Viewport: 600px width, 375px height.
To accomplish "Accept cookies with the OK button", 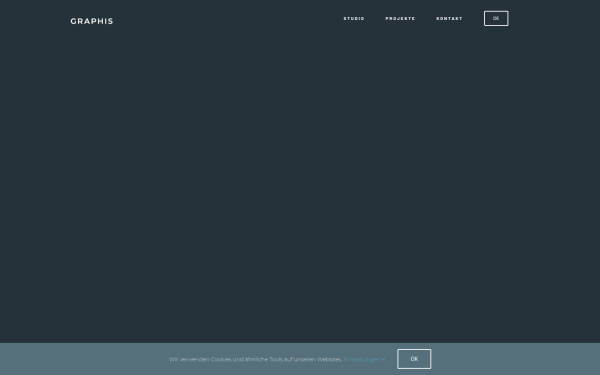I will coord(414,359).
